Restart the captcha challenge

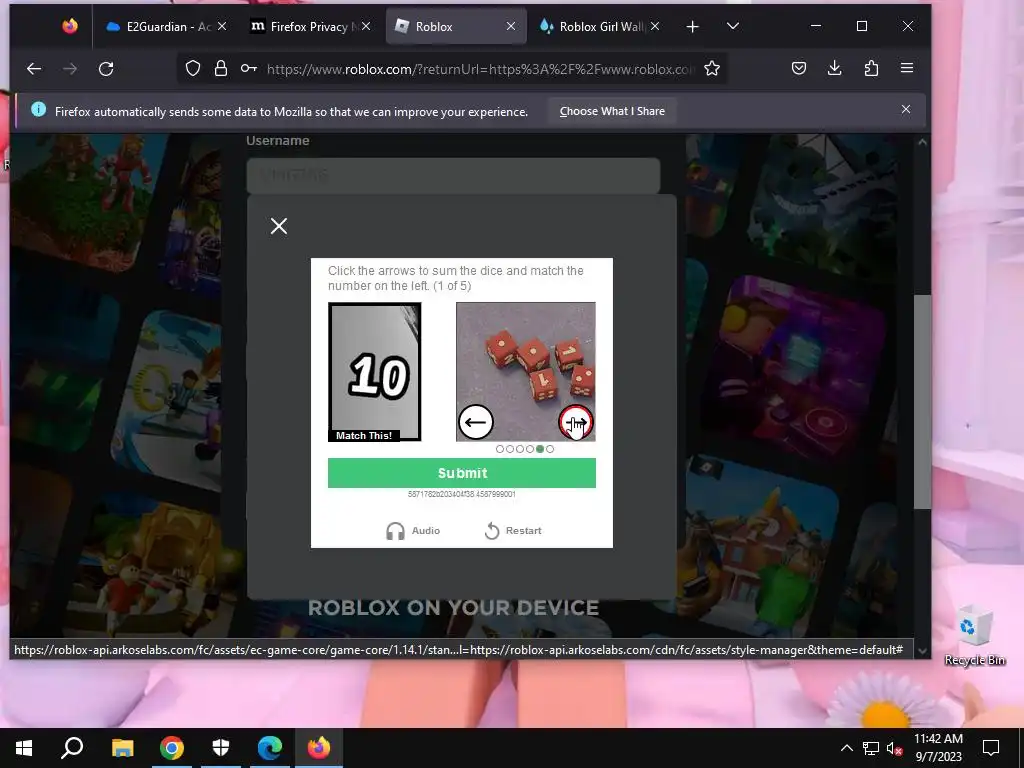(513, 531)
